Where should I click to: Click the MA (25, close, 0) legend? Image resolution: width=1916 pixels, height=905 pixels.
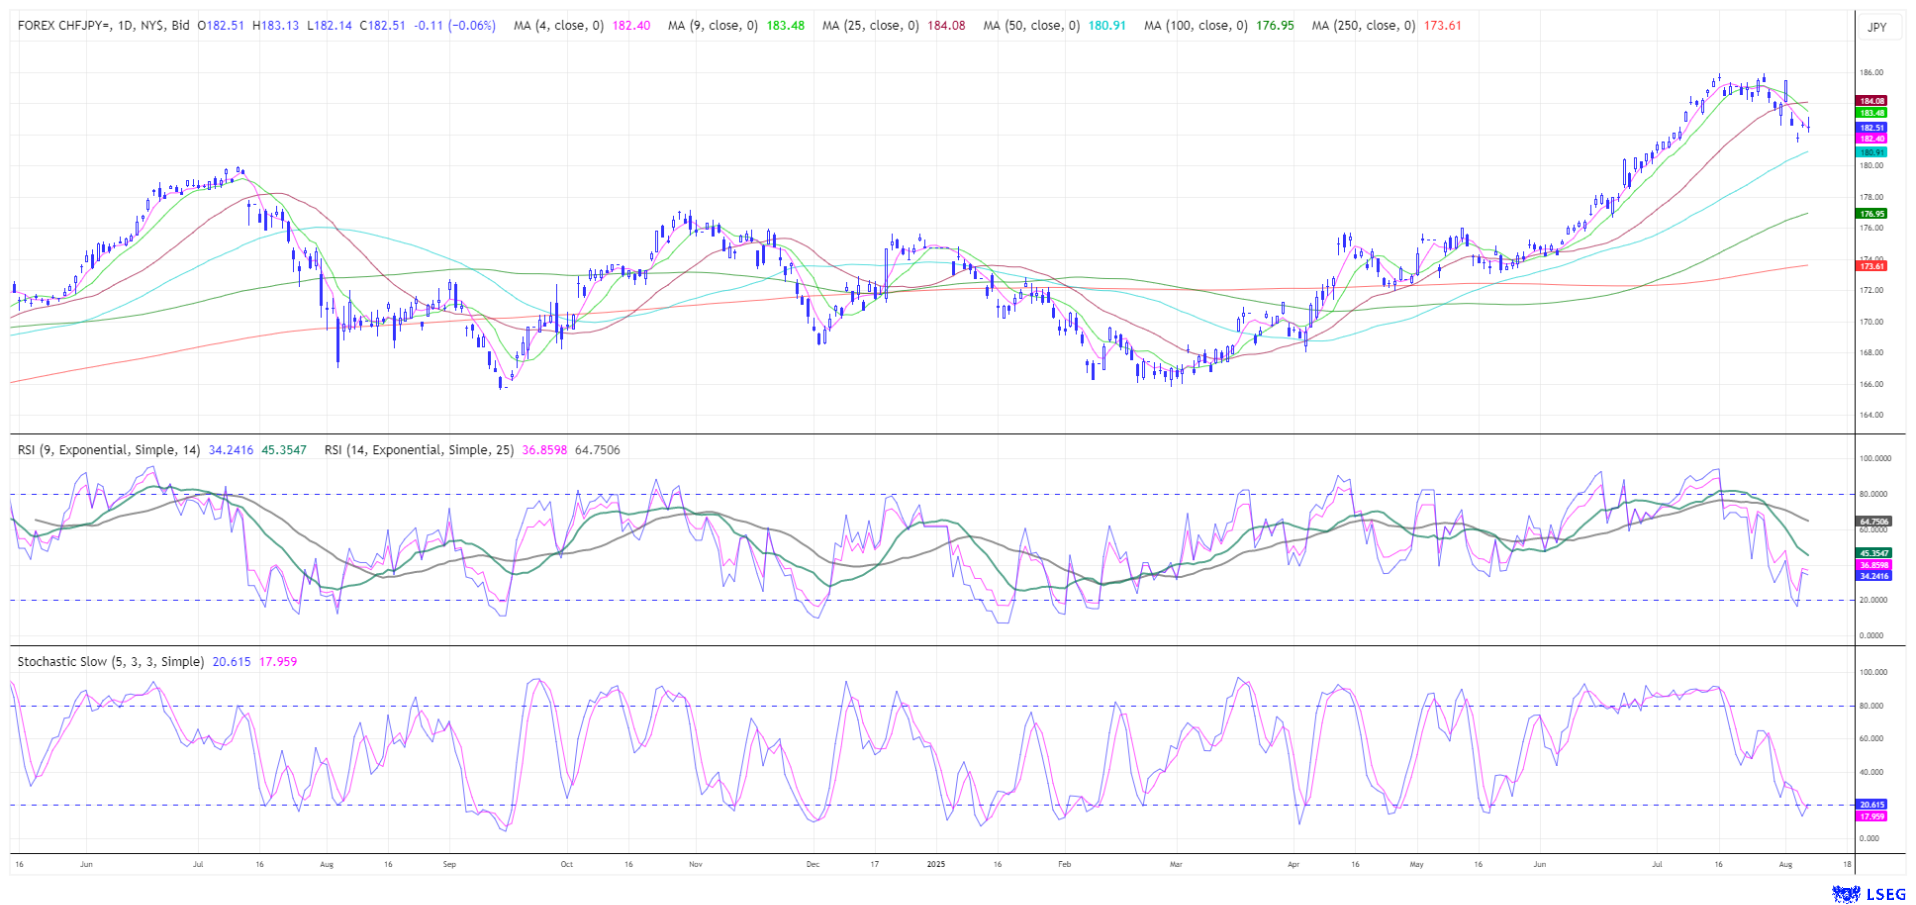click(x=870, y=26)
